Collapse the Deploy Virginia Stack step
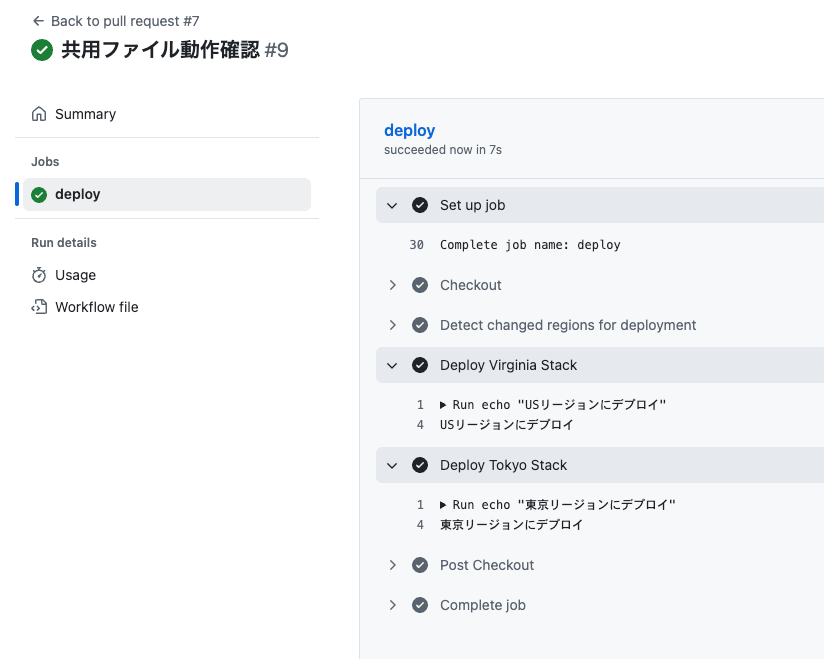The image size is (824, 659). 393,365
